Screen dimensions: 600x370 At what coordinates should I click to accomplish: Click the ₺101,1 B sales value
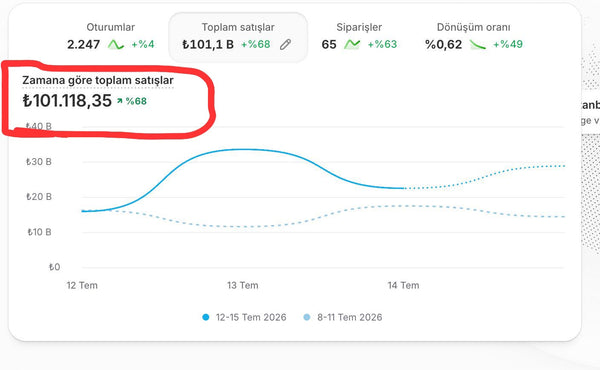tap(208, 45)
